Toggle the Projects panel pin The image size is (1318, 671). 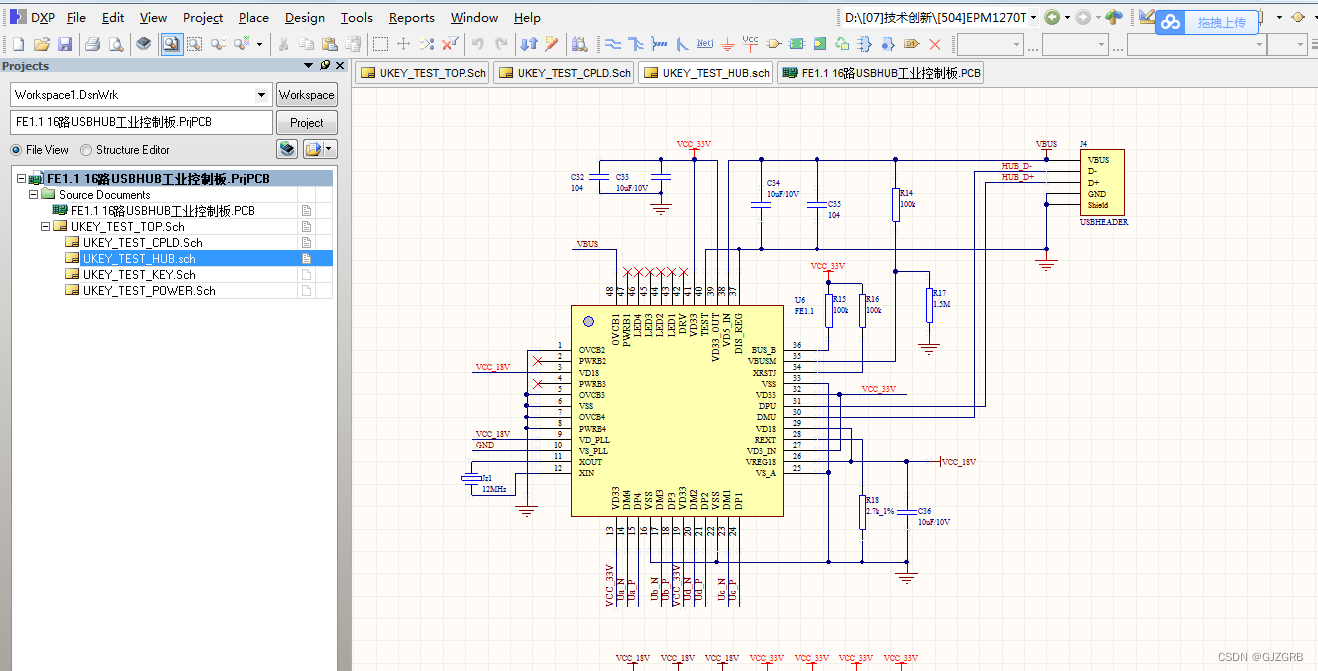[325, 65]
